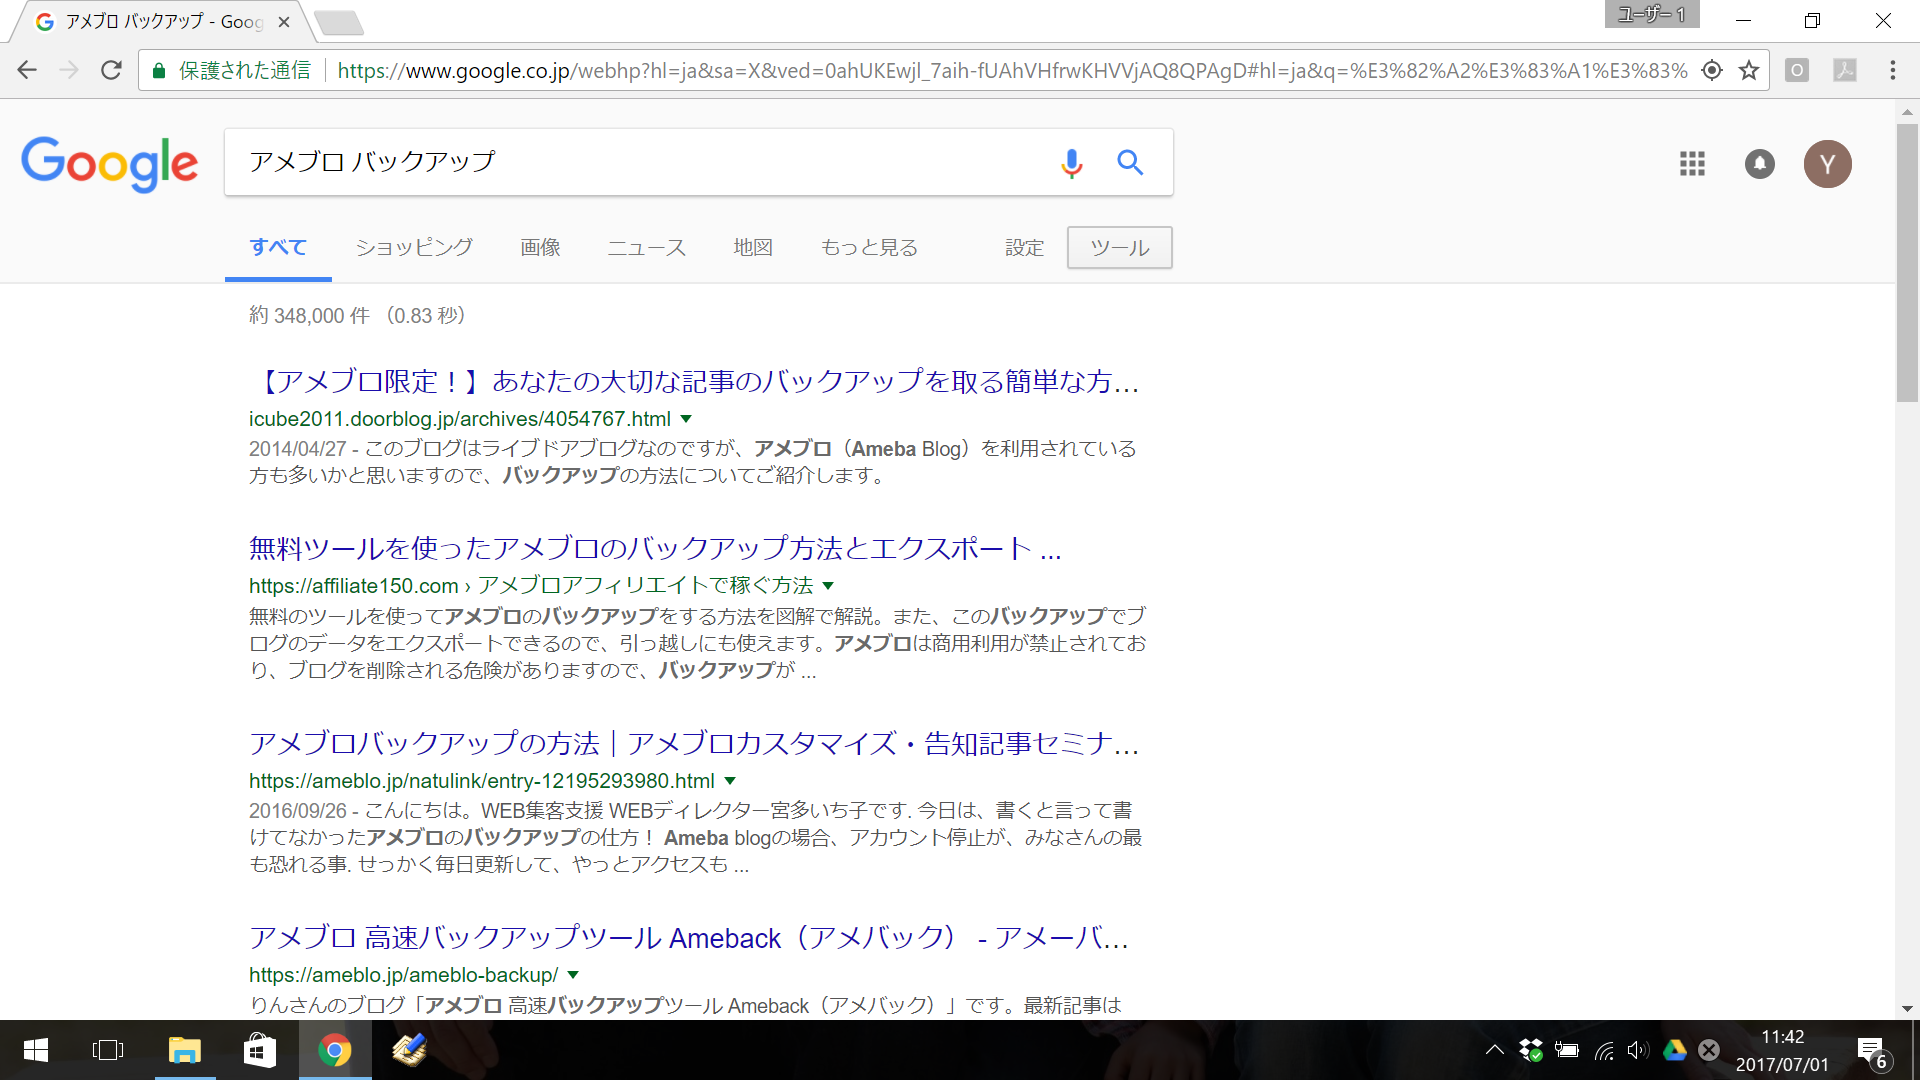Image resolution: width=1920 pixels, height=1080 pixels.
Task: Open File Explorer from the taskbar
Action: pyautogui.click(x=185, y=1050)
